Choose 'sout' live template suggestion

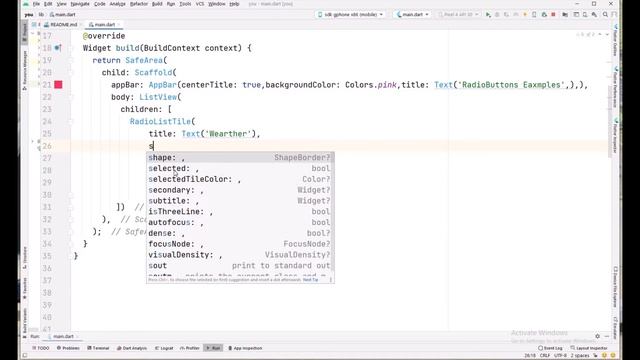click(x=240, y=266)
